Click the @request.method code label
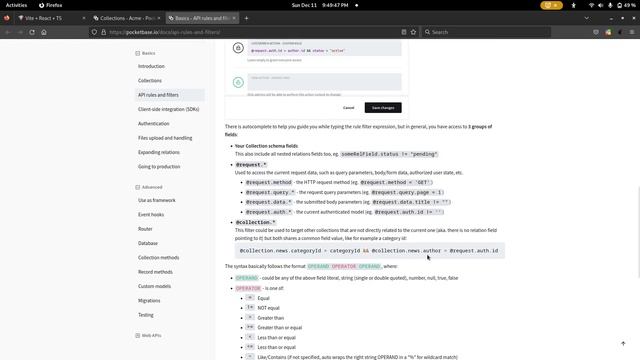The height and width of the screenshot is (360, 640). coord(269,182)
